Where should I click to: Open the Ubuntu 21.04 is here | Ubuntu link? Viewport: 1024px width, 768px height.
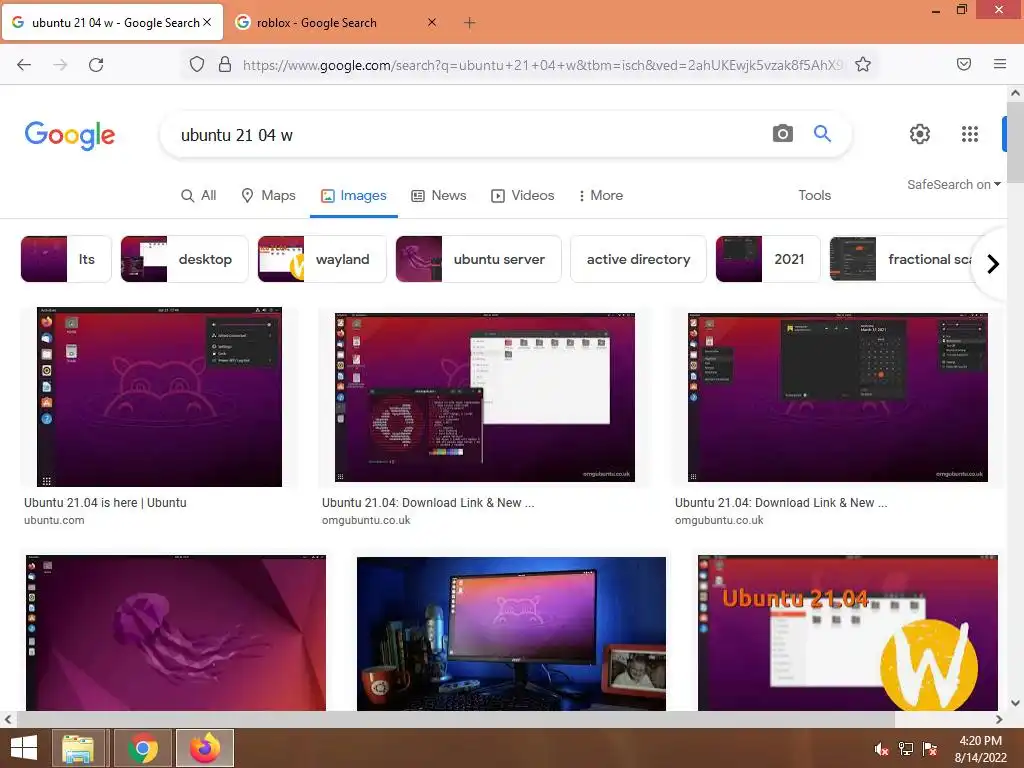[105, 503]
